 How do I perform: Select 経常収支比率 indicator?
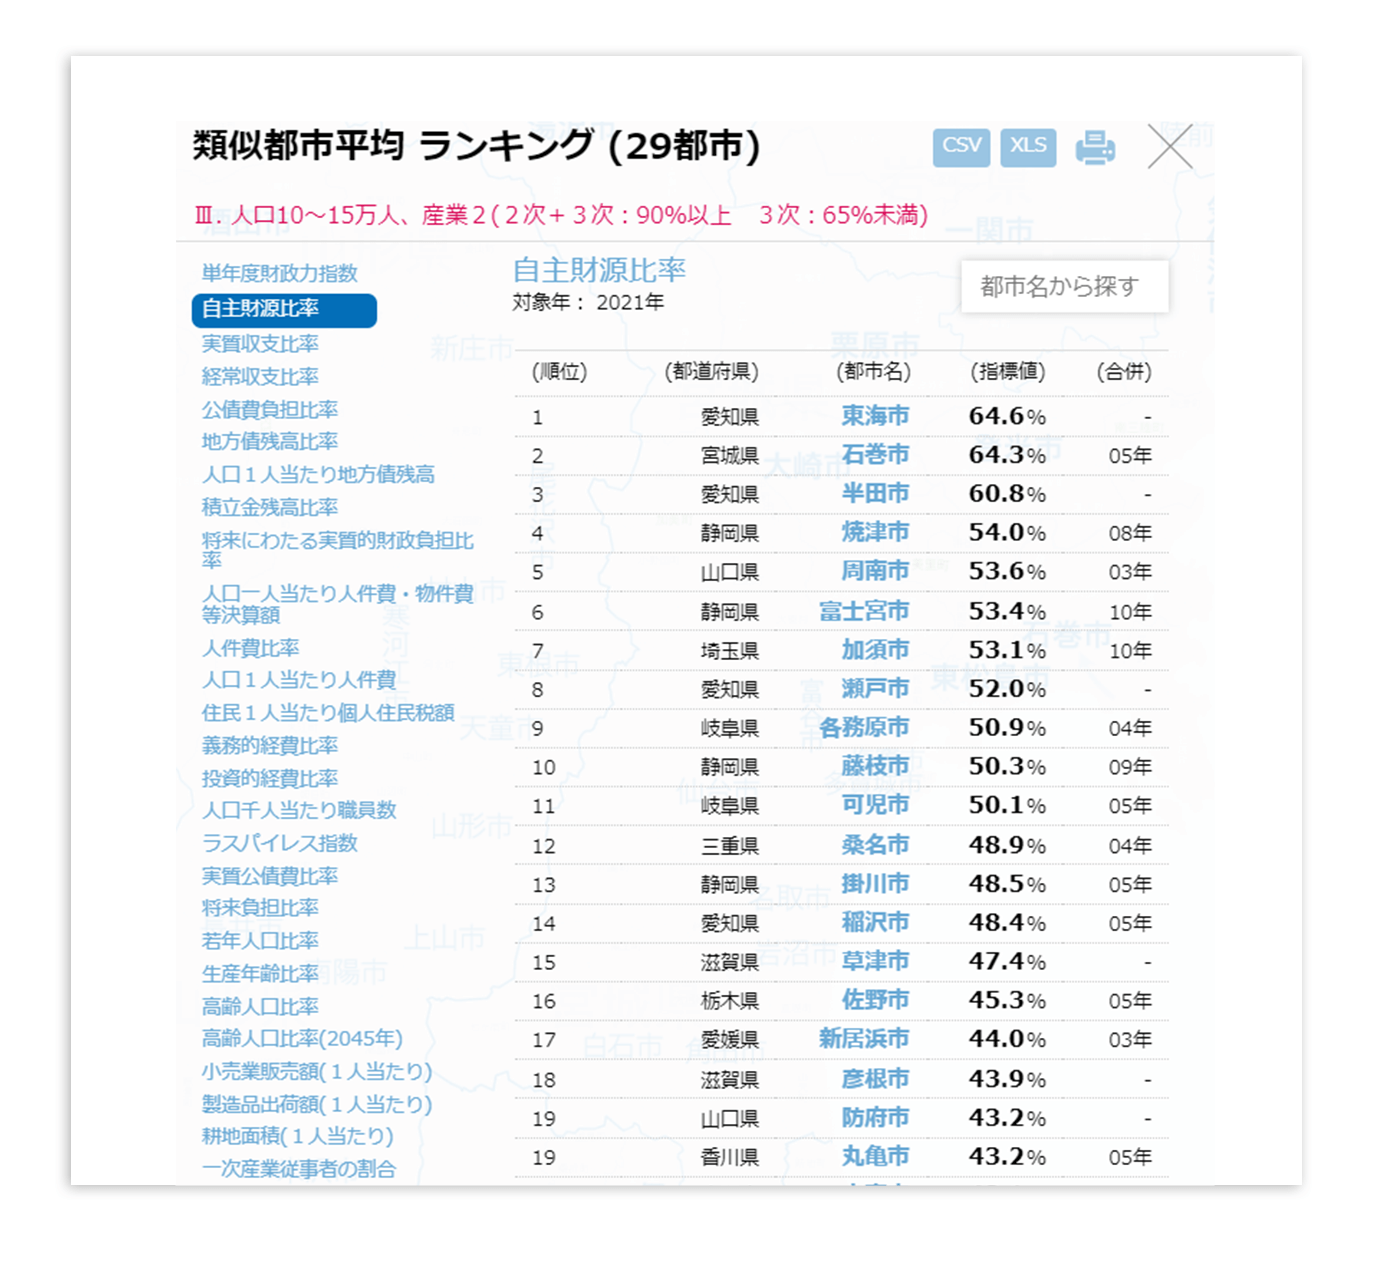tap(260, 377)
